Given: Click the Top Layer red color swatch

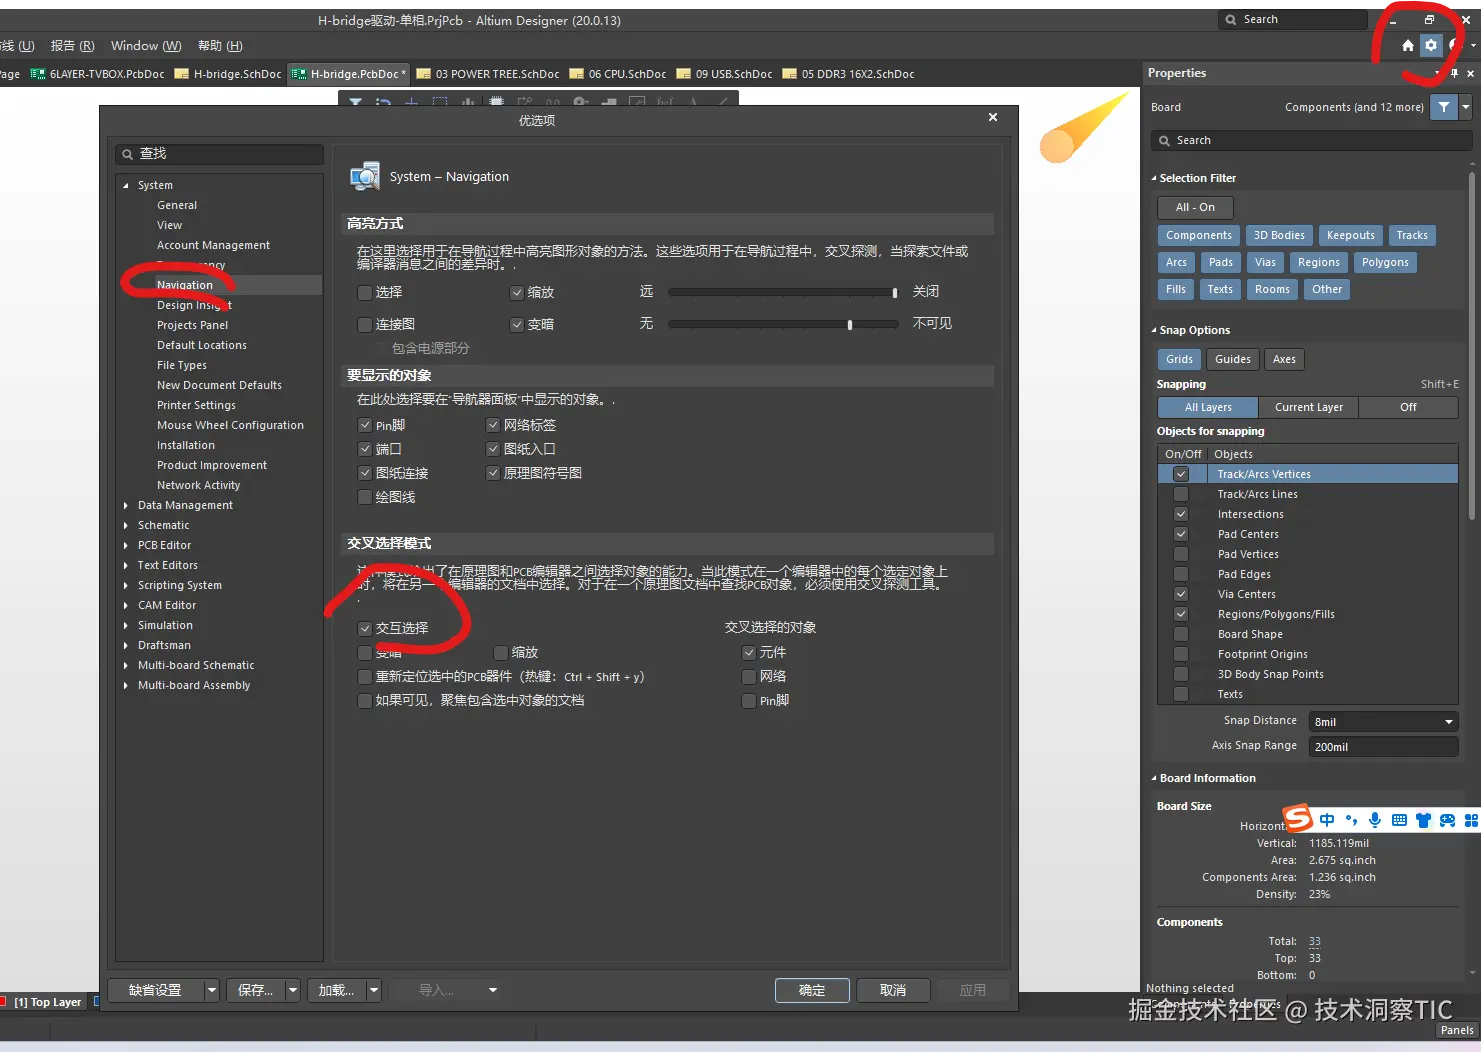Looking at the screenshot, I should 3,1001.
